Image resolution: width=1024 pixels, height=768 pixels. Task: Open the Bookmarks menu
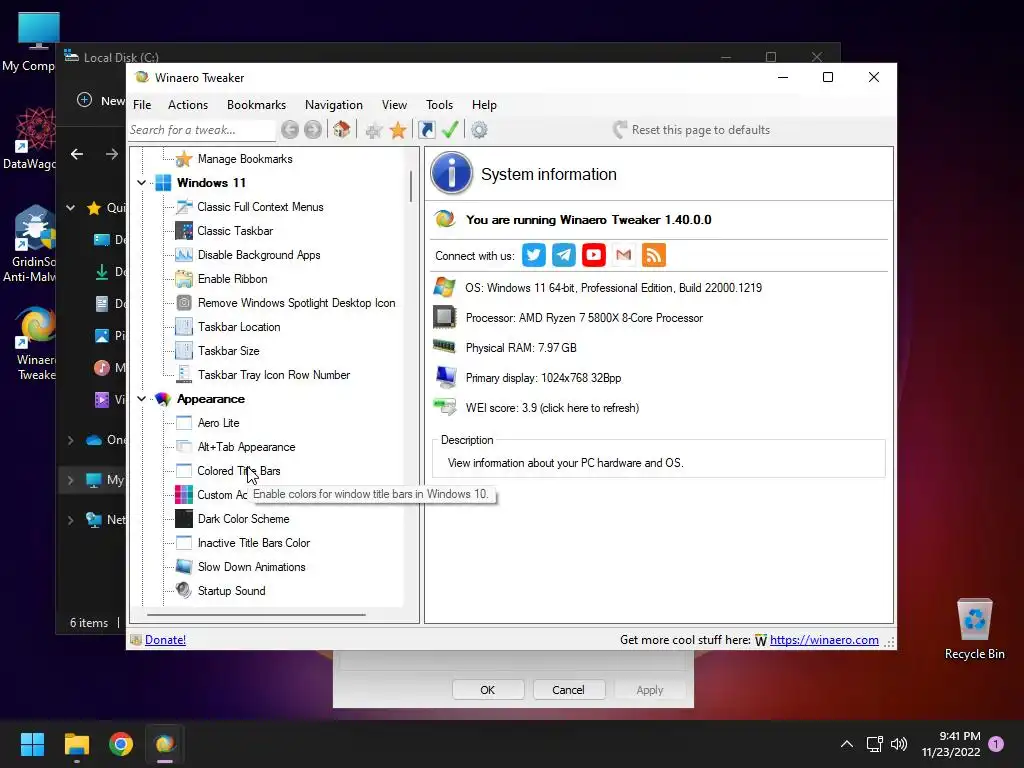pos(257,105)
